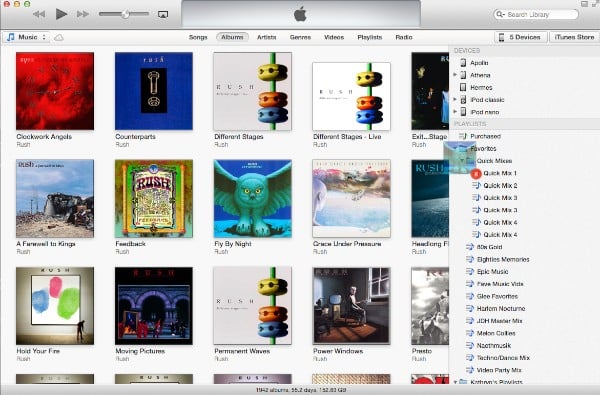Open the Grace Under Pressure album
Viewport: 600px width, 395px height.
tap(351, 198)
